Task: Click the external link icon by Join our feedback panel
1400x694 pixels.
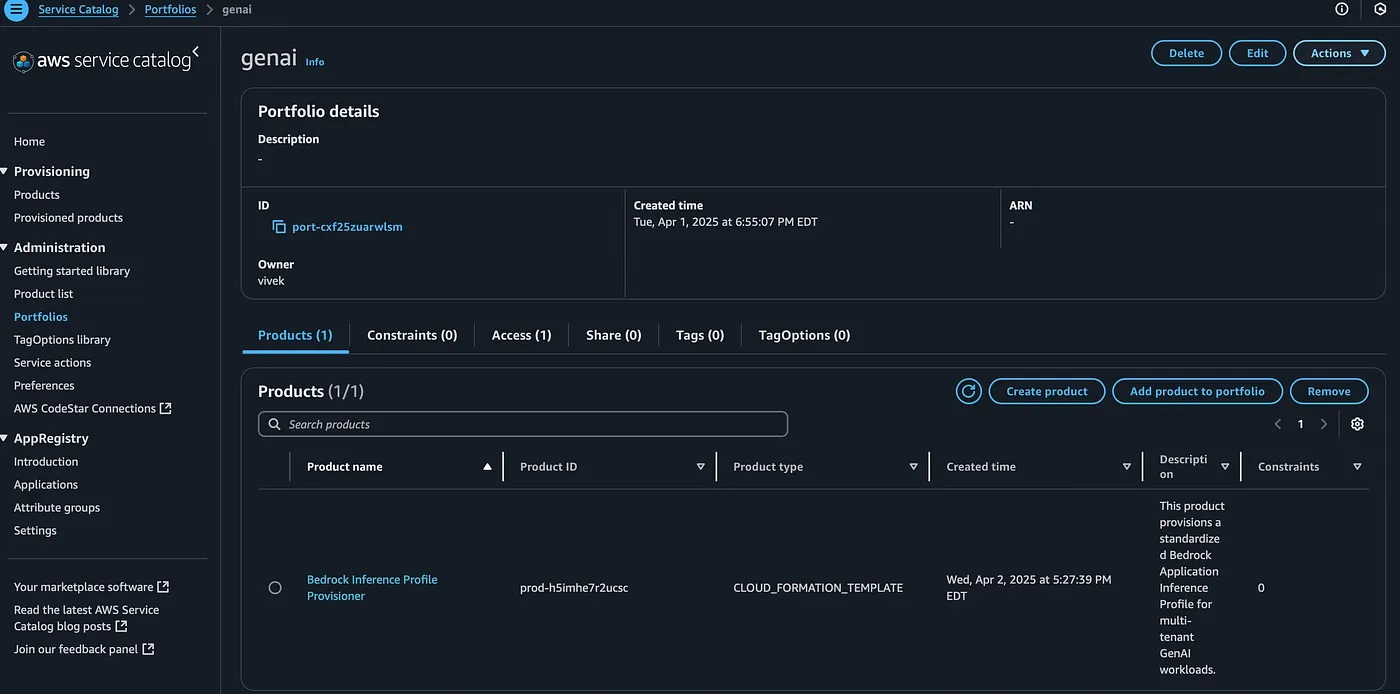Action: click(x=148, y=649)
